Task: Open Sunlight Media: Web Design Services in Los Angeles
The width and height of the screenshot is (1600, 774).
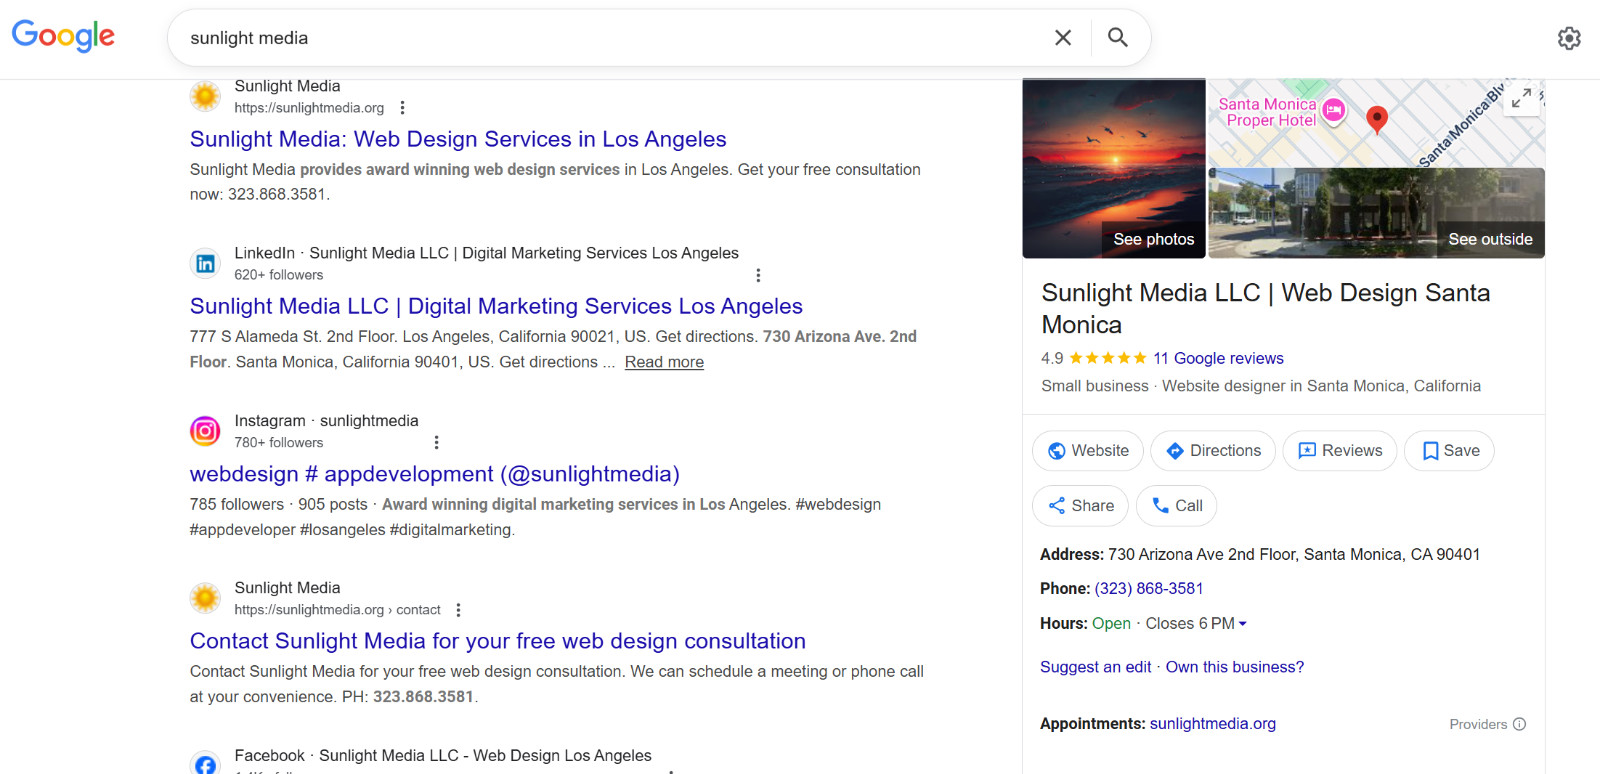Action: (x=458, y=139)
